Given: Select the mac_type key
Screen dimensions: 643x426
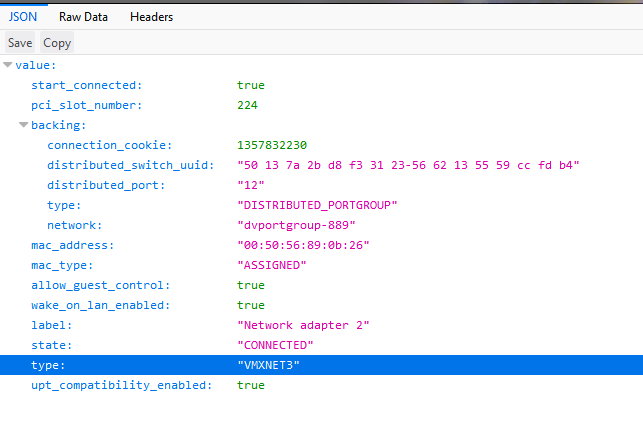Looking at the screenshot, I should click(x=62, y=265).
